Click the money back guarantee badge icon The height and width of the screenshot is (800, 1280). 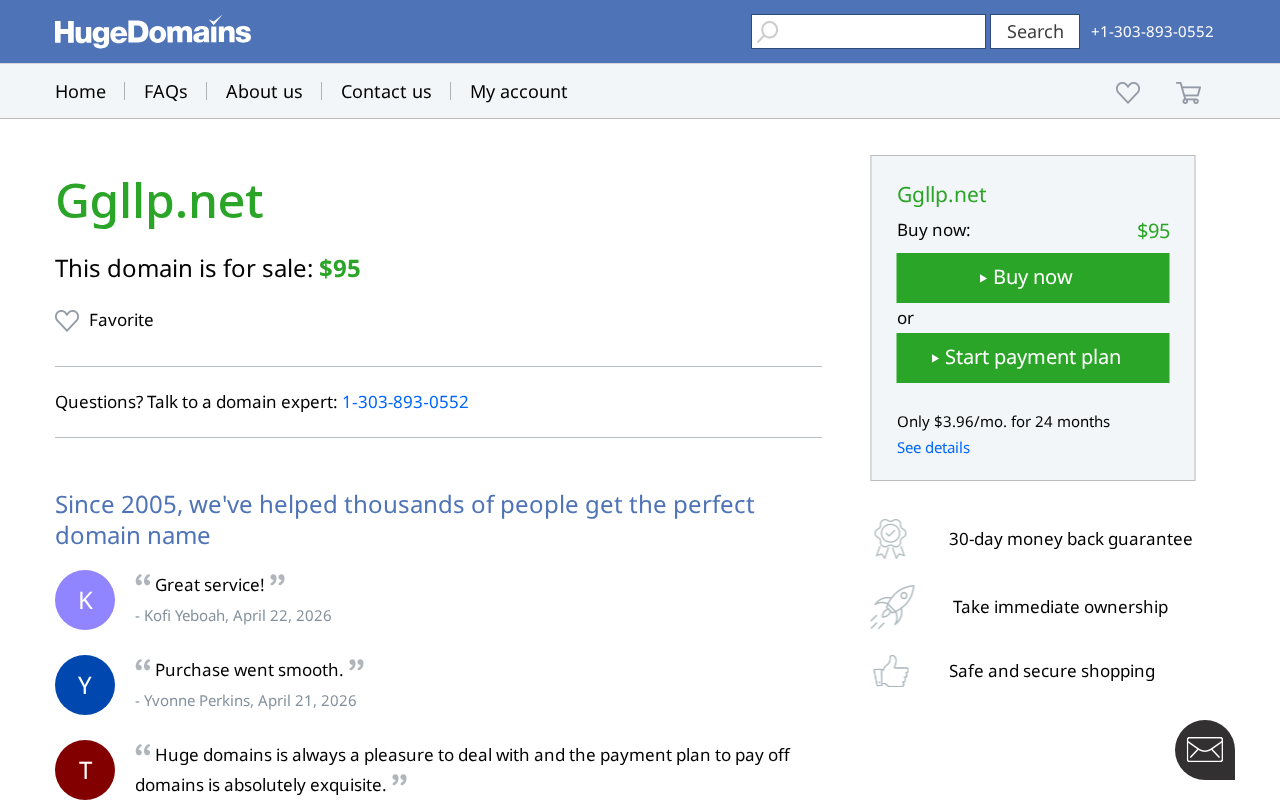pyautogui.click(x=890, y=538)
